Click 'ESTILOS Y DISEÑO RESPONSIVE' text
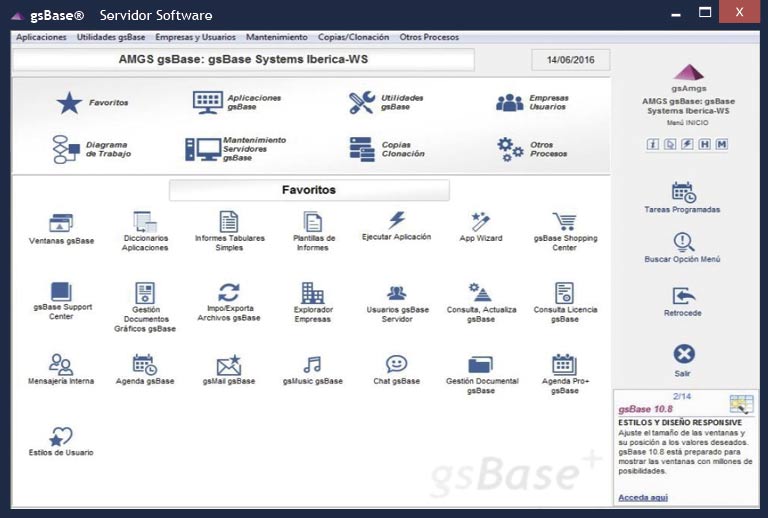Screen dimensions: 768x518 point(680,423)
